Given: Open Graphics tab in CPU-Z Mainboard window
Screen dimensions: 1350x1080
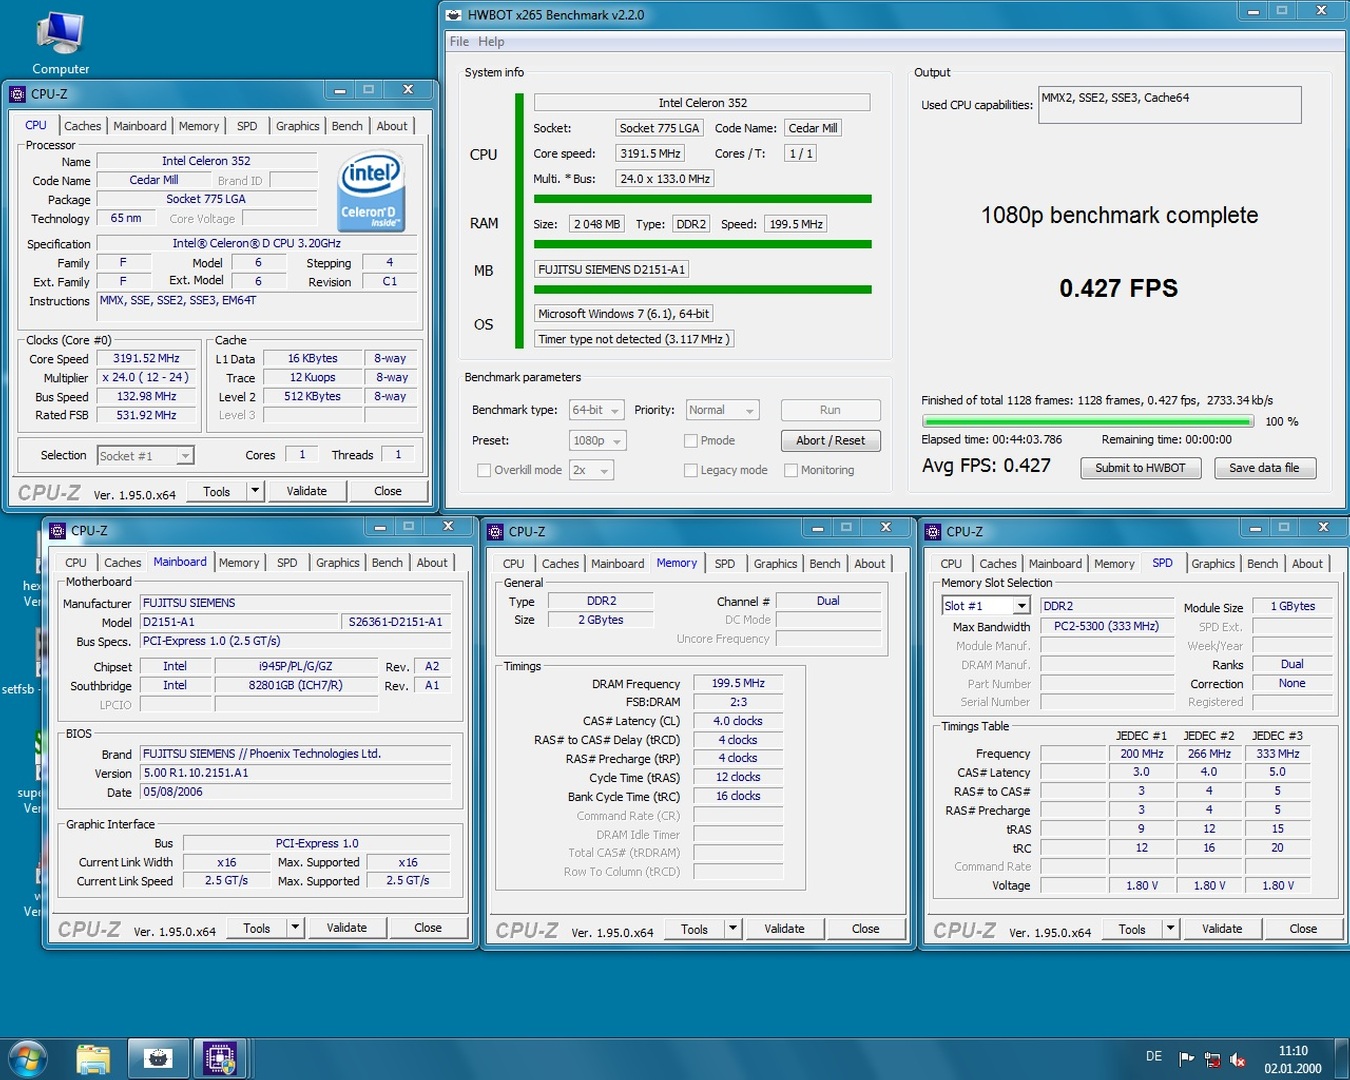Looking at the screenshot, I should [337, 563].
